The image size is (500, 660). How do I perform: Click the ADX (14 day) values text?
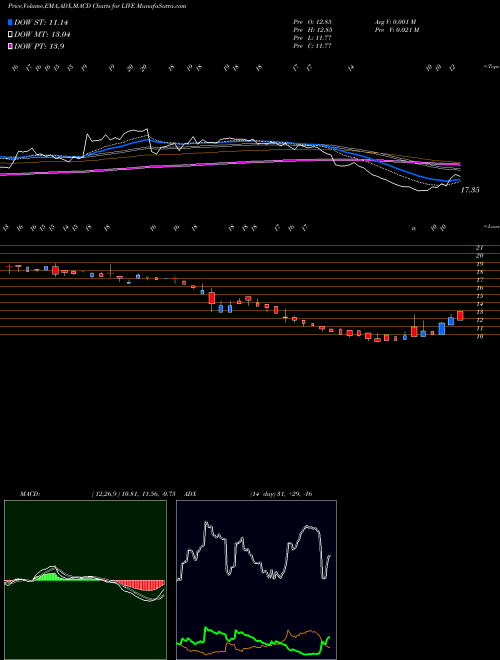click(x=281, y=494)
